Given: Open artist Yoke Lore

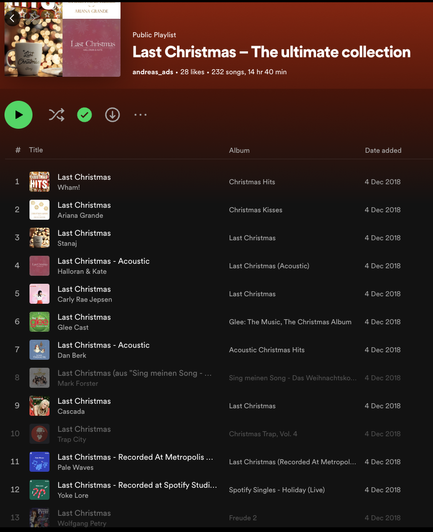Looking at the screenshot, I should 73,495.
